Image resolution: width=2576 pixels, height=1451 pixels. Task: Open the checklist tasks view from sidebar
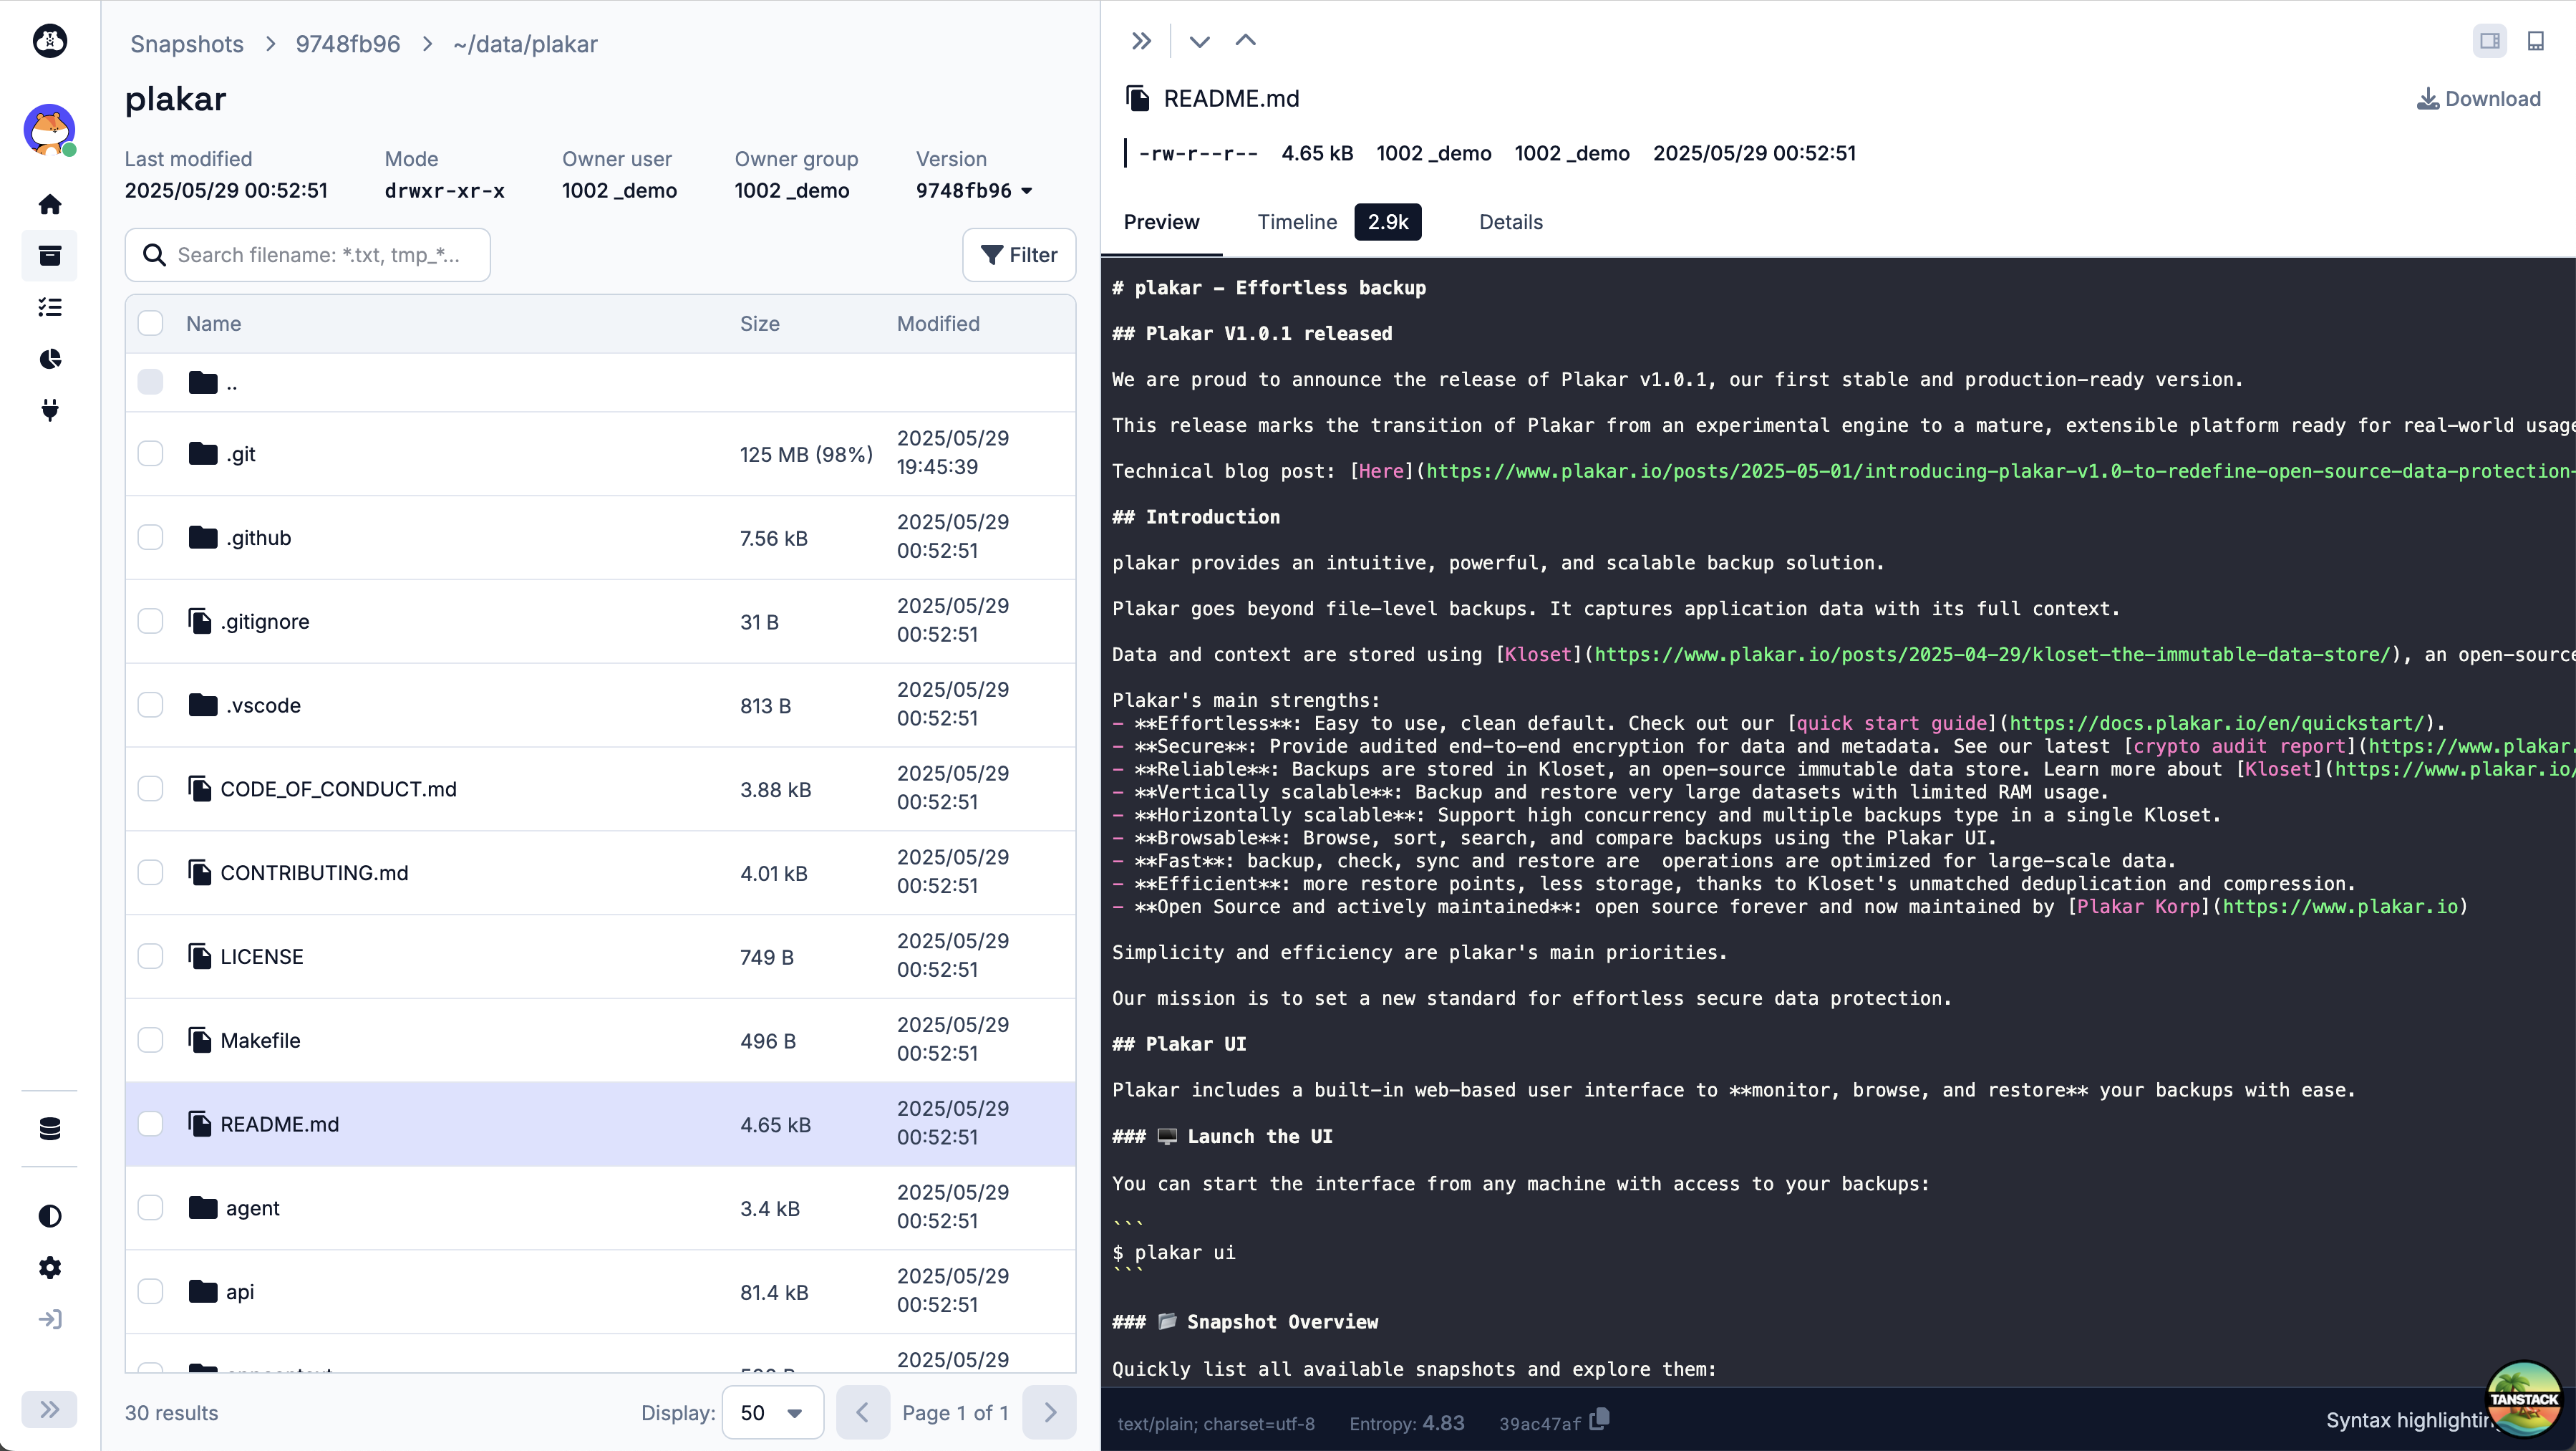coord(50,307)
